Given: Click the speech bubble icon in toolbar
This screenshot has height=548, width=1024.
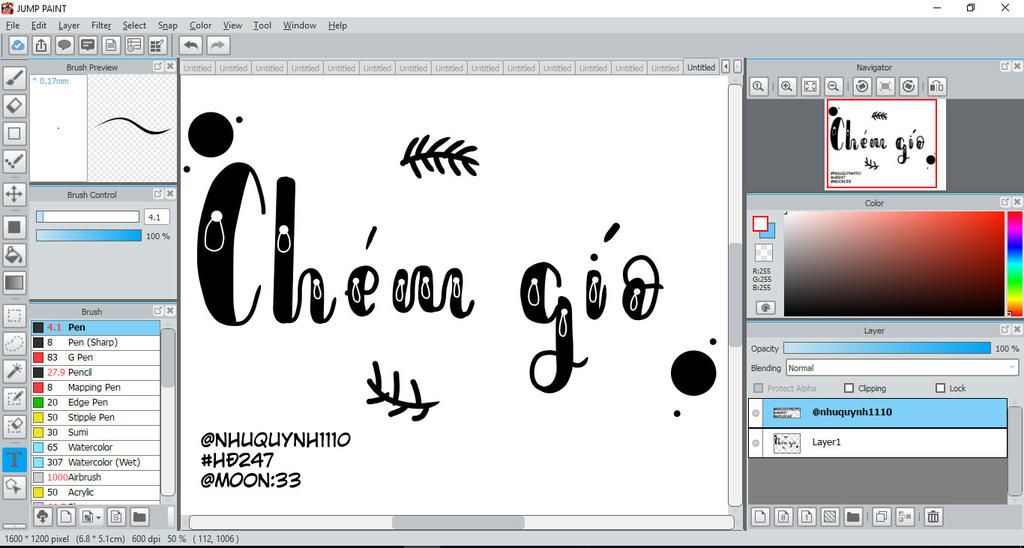Looking at the screenshot, I should click(64, 45).
